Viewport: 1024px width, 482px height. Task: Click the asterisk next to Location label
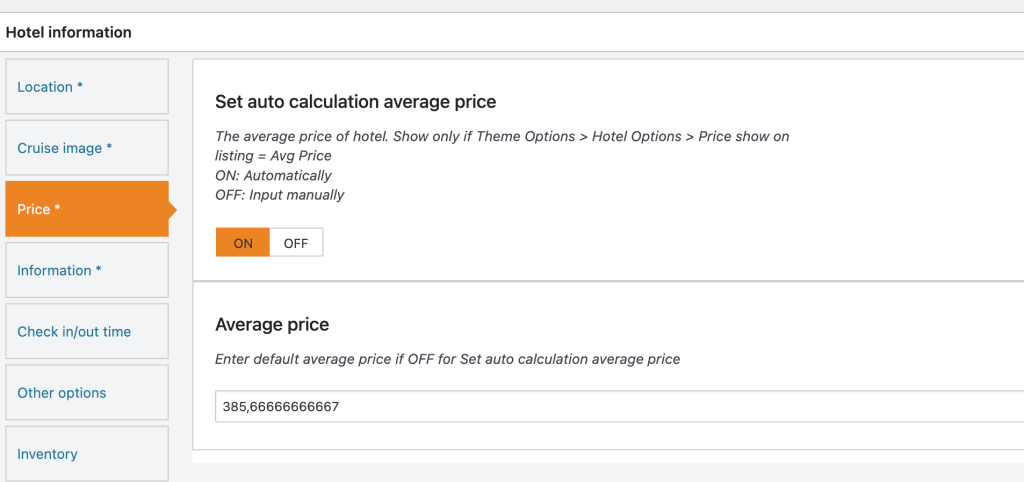click(x=80, y=87)
